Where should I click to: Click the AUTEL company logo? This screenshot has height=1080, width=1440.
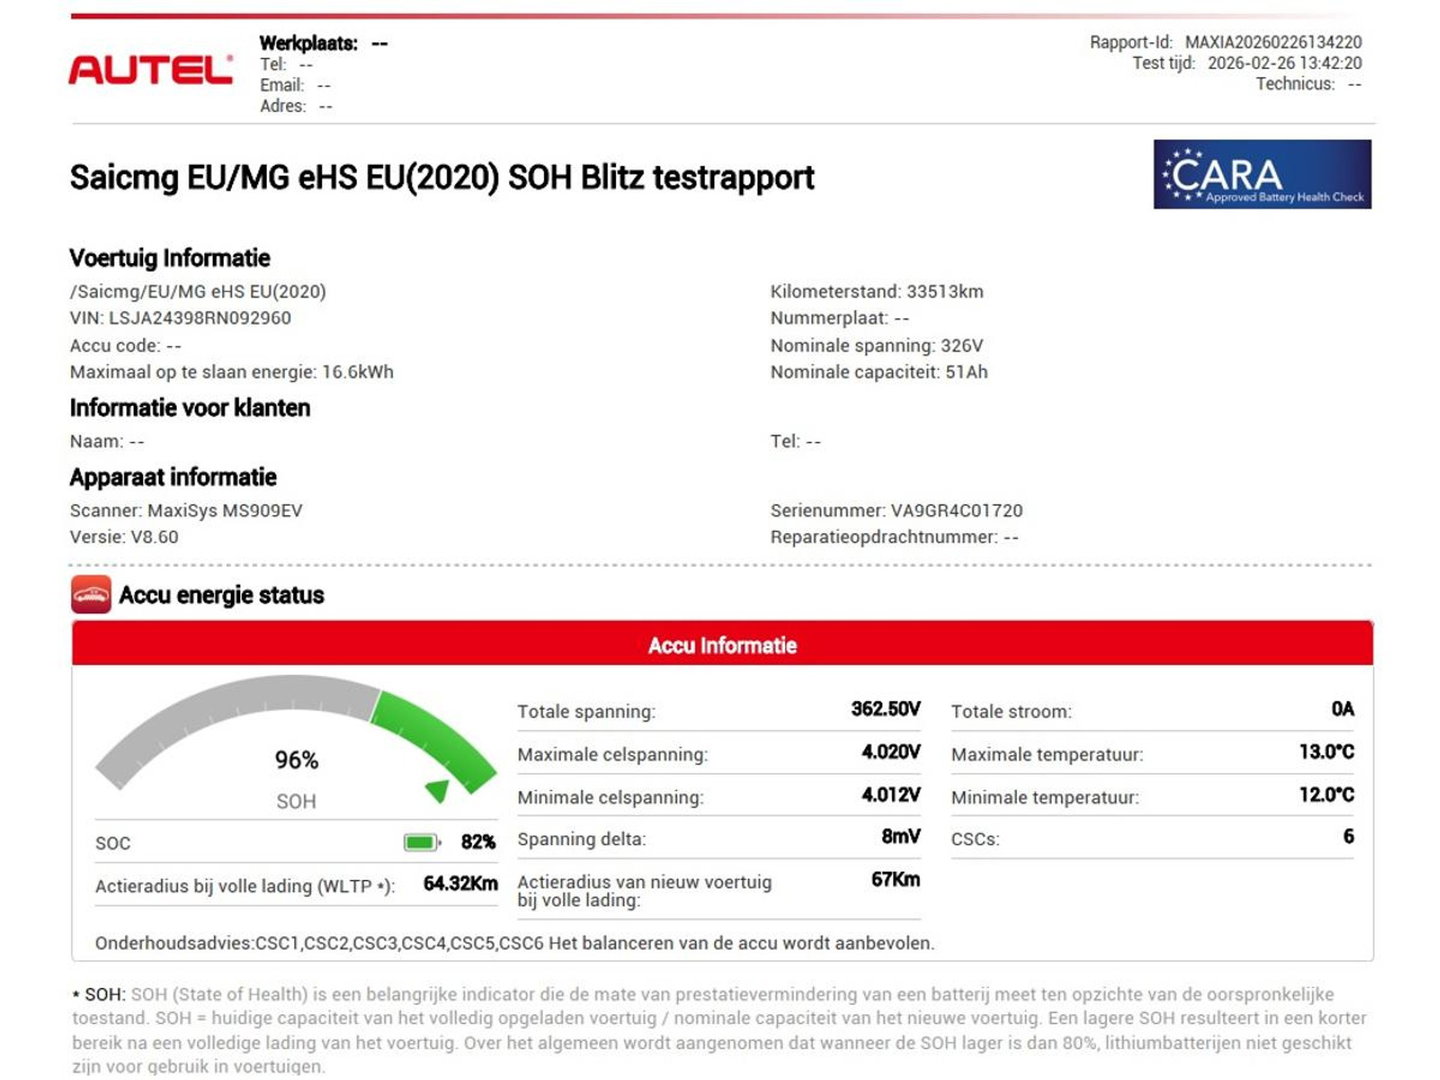[148, 68]
